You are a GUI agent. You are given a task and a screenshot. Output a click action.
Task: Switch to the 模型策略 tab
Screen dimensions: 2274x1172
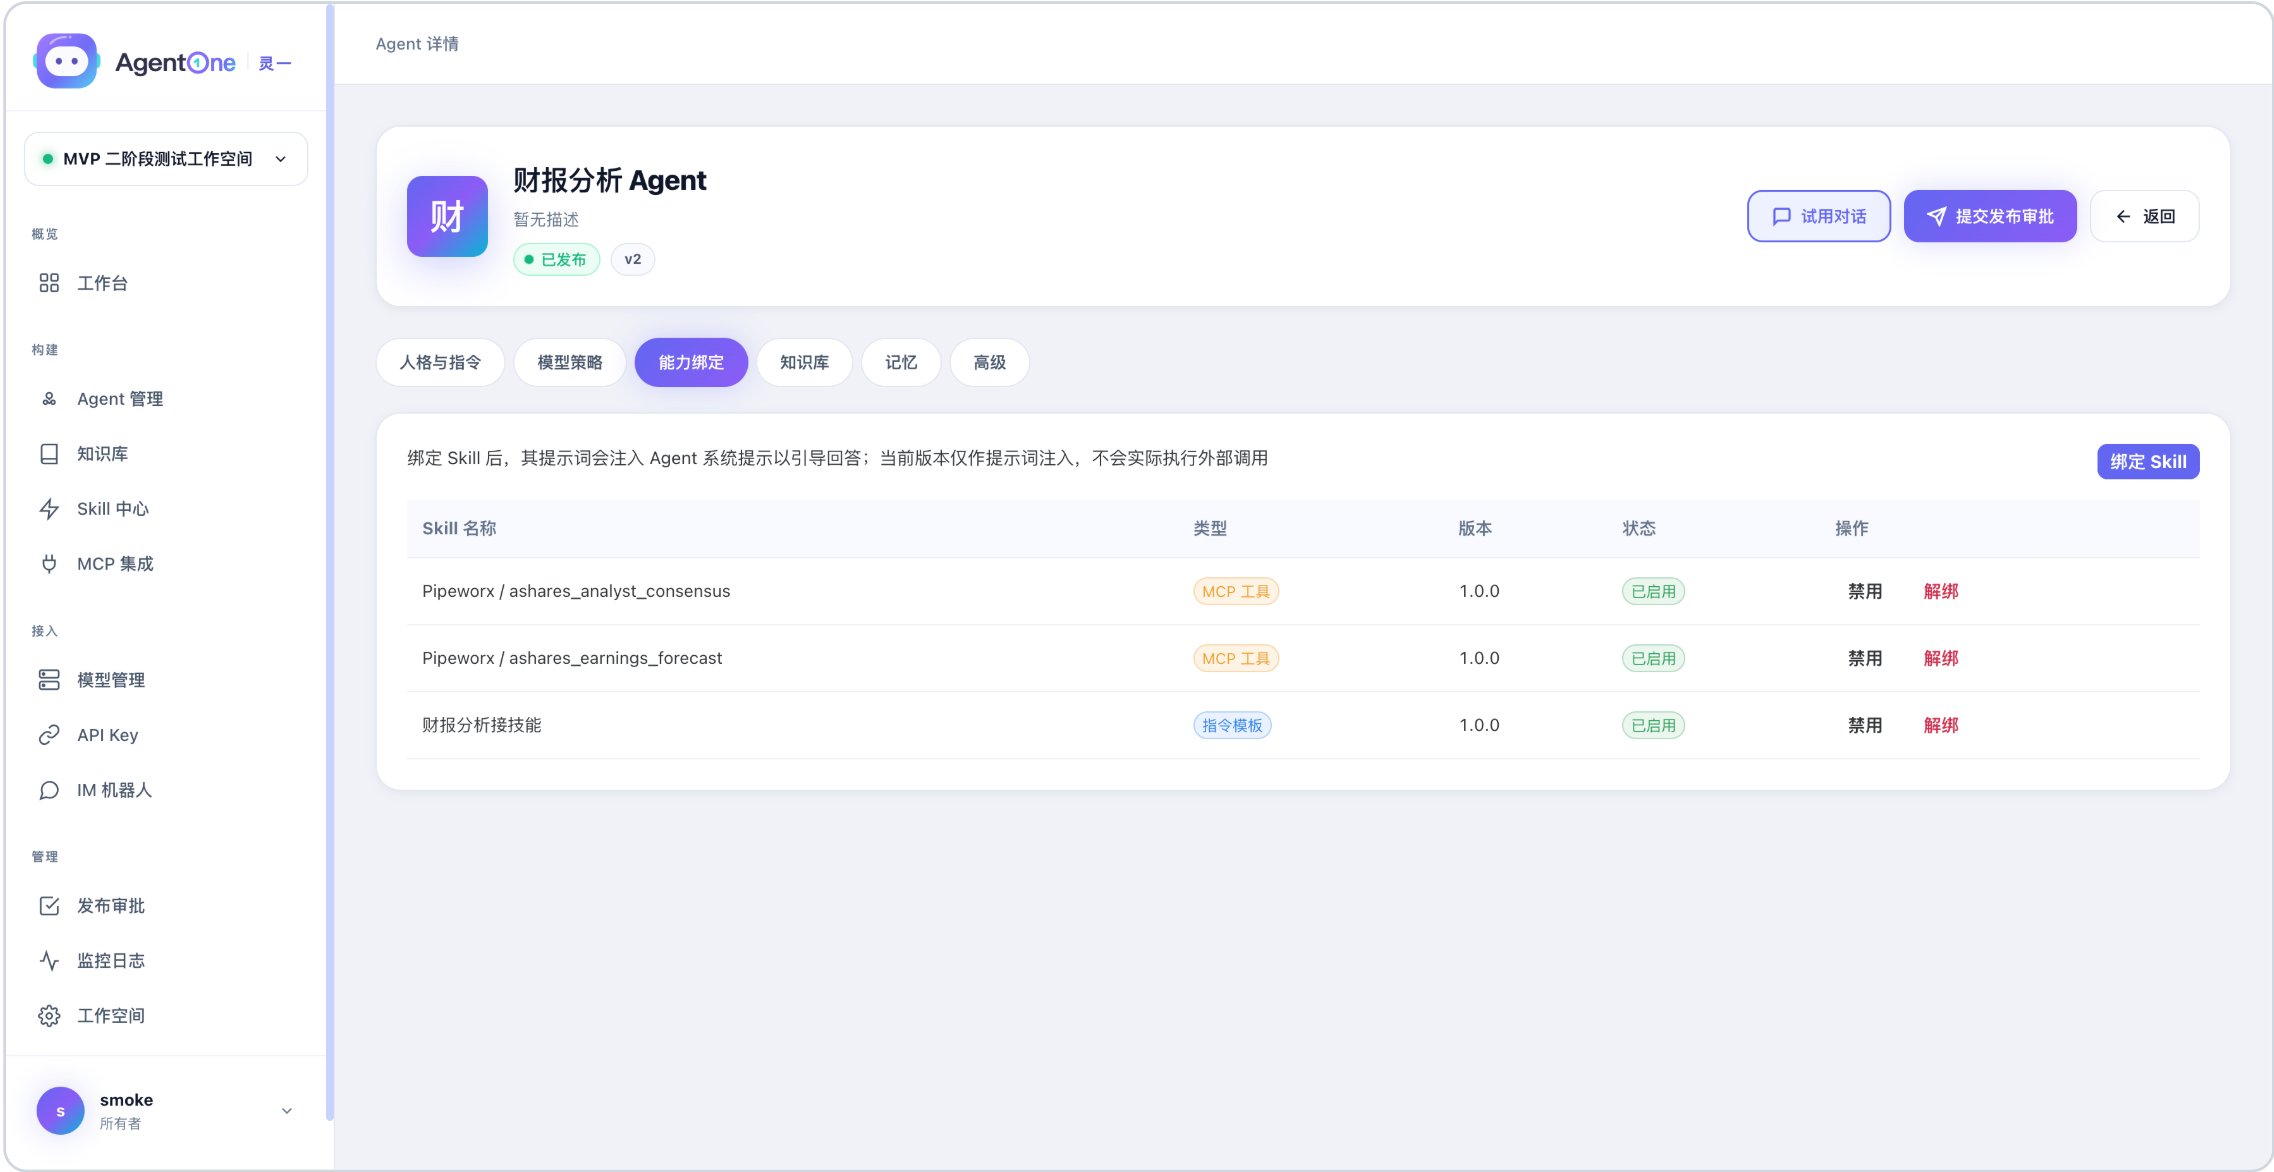point(570,362)
